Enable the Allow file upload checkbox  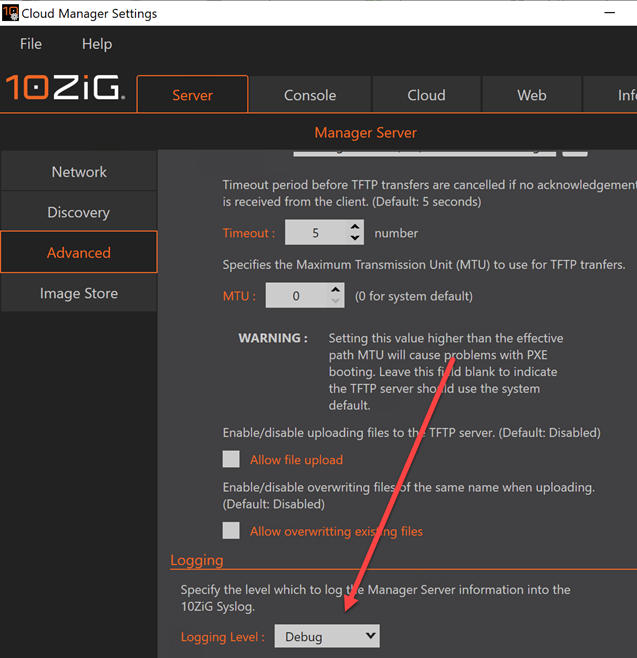pos(231,459)
